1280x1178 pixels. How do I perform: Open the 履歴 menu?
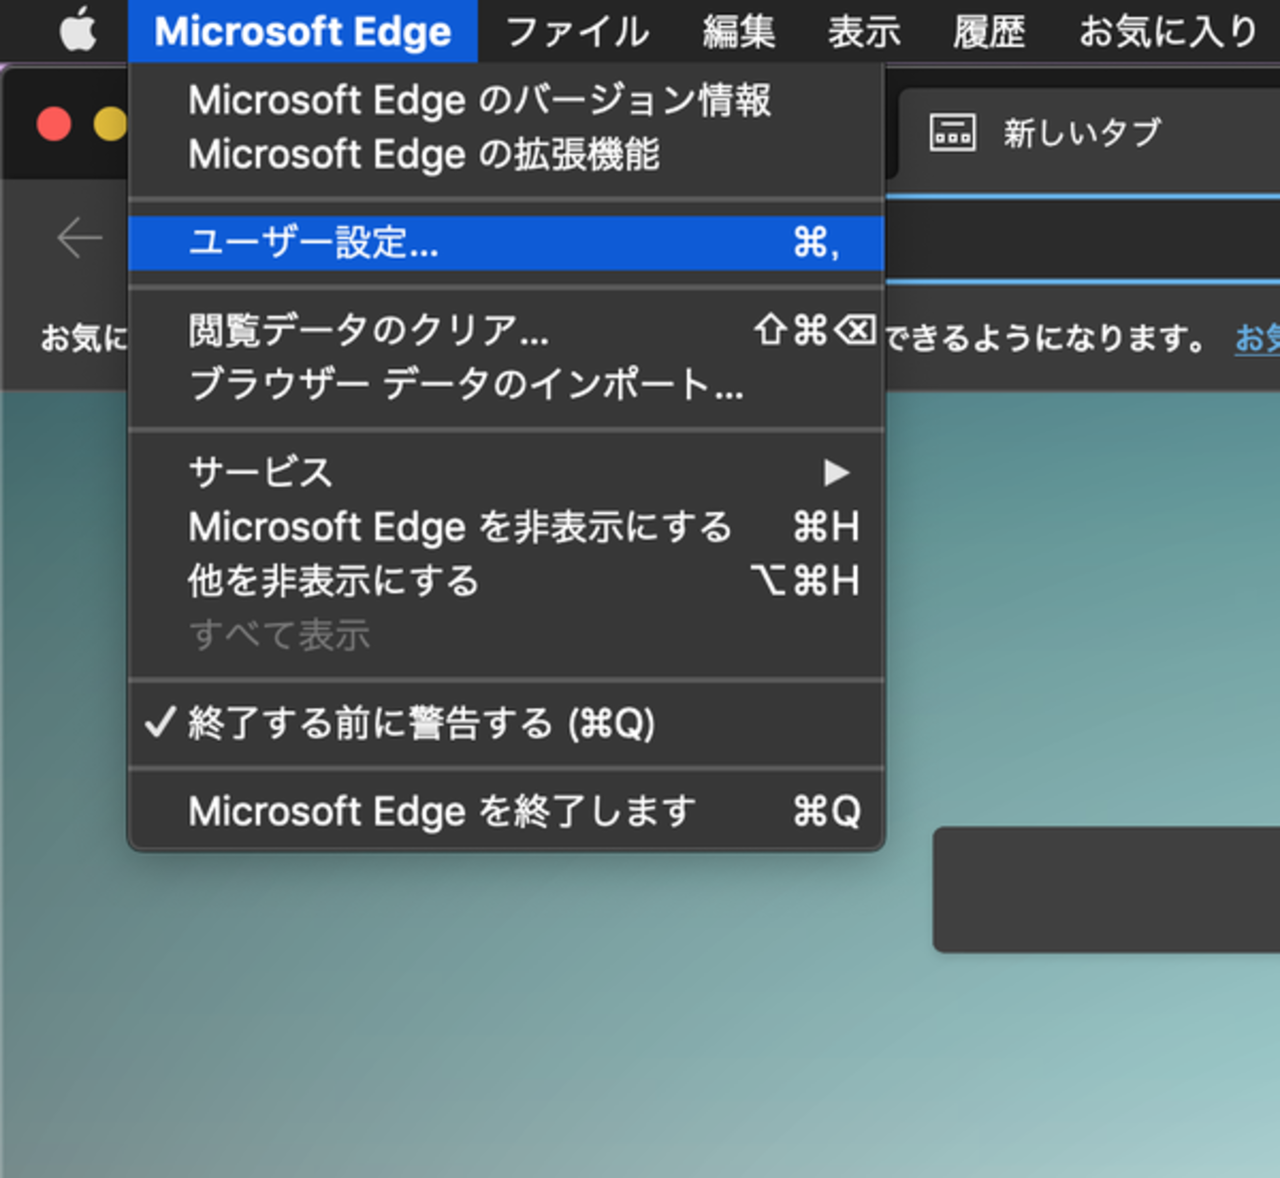[x=989, y=30]
